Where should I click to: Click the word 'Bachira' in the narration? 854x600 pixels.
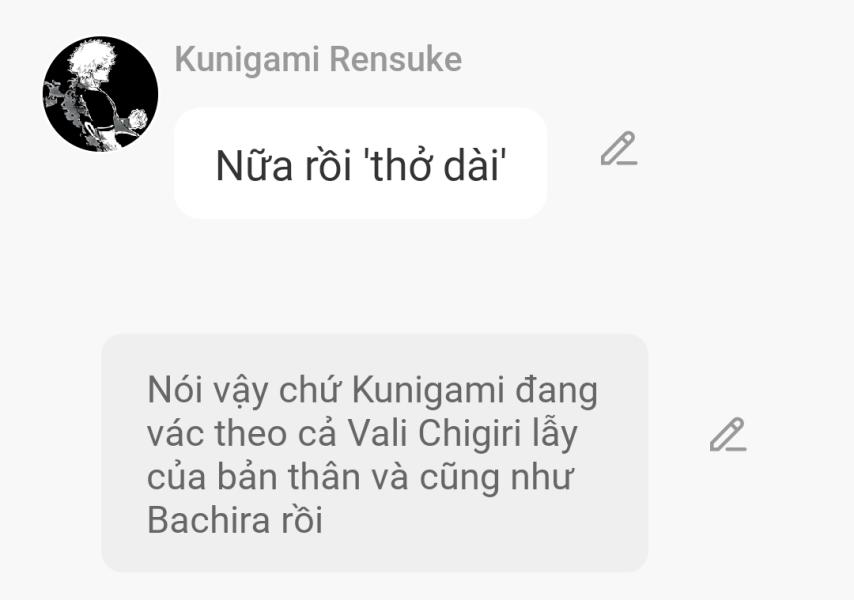coord(209,519)
